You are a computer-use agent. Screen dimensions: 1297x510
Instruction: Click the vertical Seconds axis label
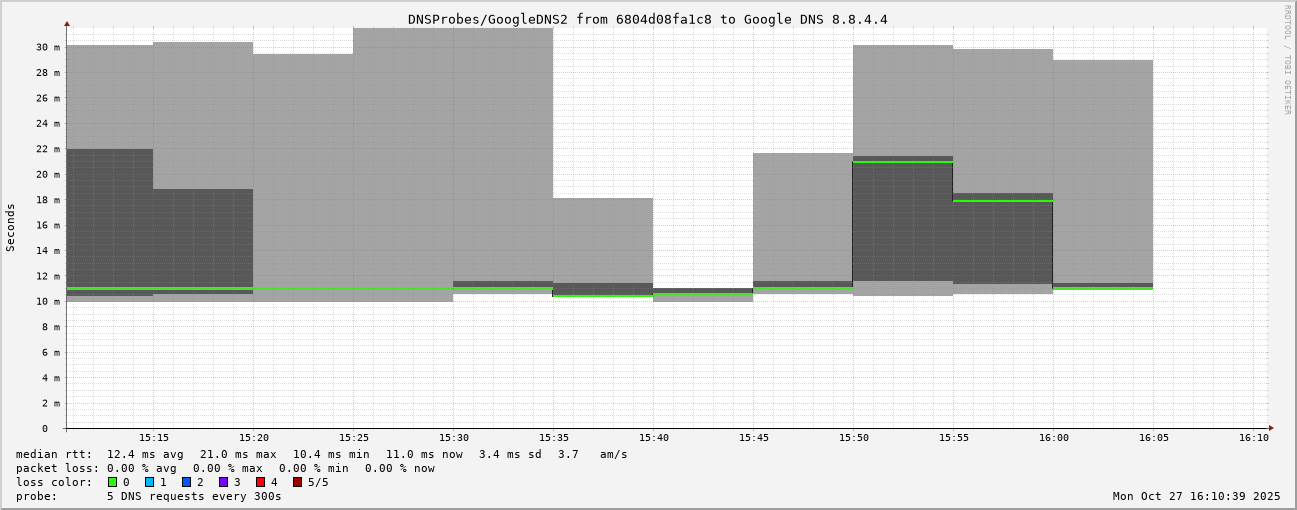pyautogui.click(x=11, y=227)
